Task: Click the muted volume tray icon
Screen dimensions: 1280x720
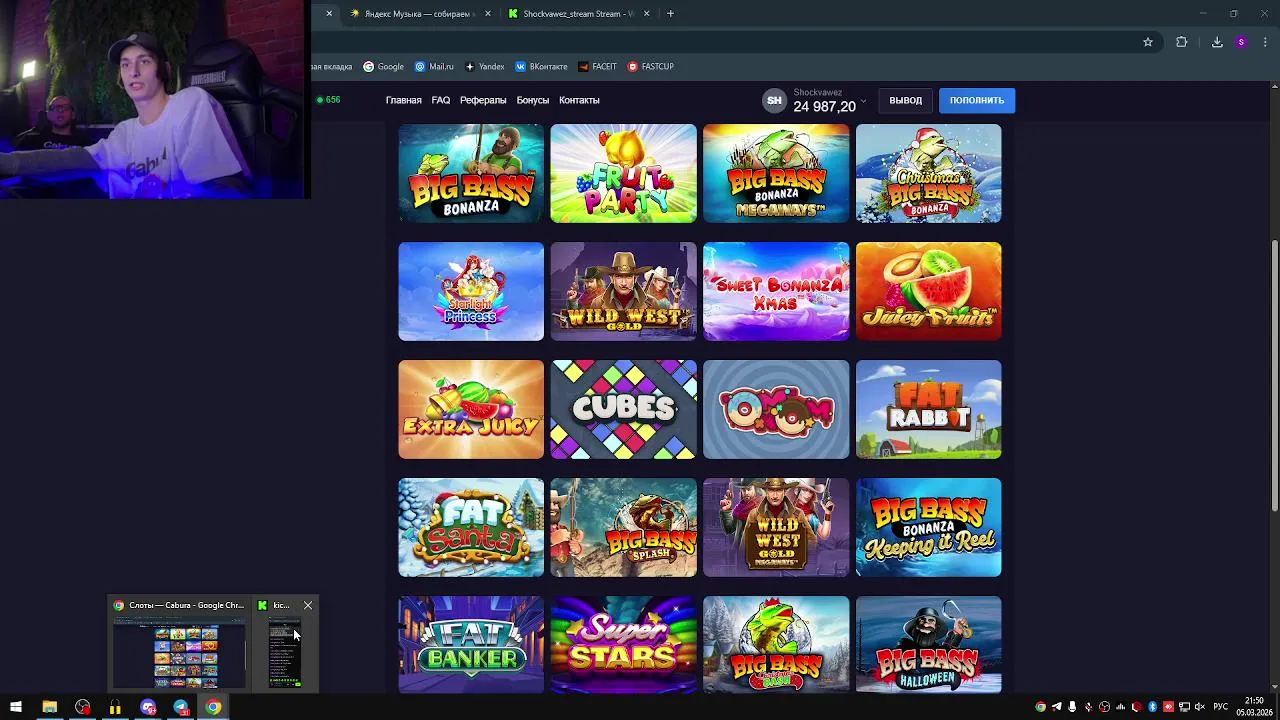Action: point(1200,707)
